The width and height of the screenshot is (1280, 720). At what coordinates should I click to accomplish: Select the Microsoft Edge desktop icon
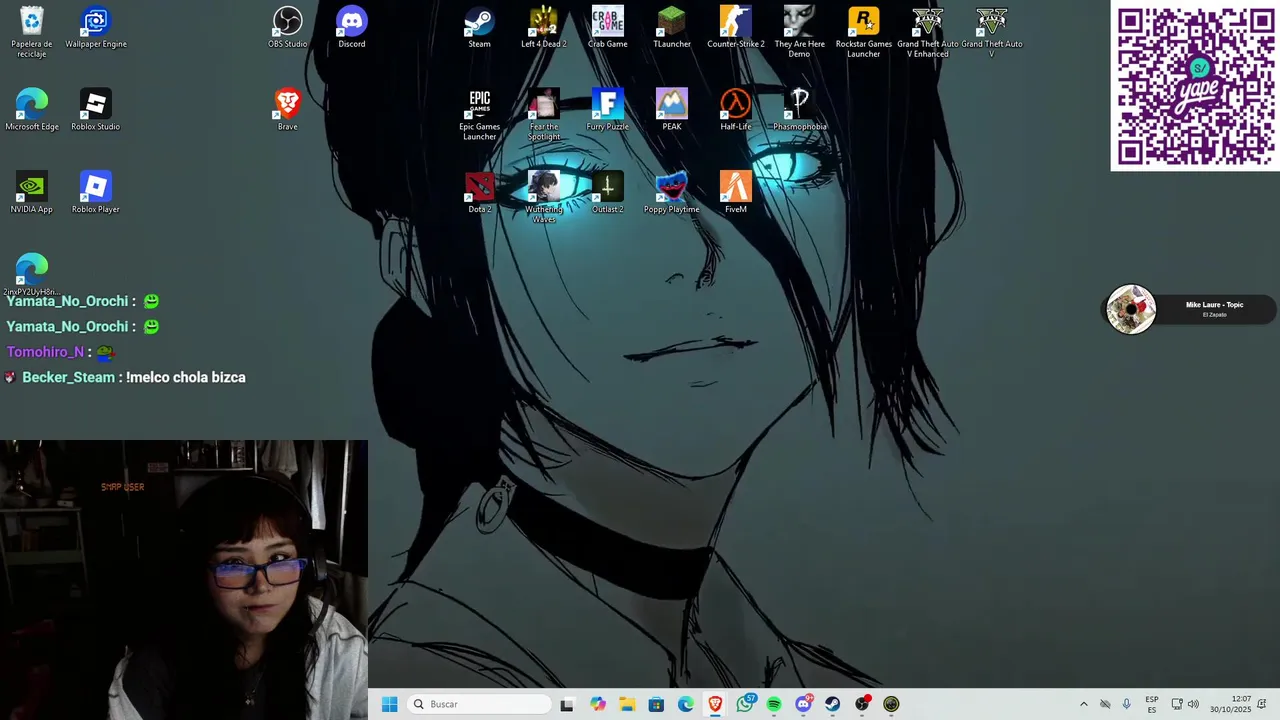[32, 110]
